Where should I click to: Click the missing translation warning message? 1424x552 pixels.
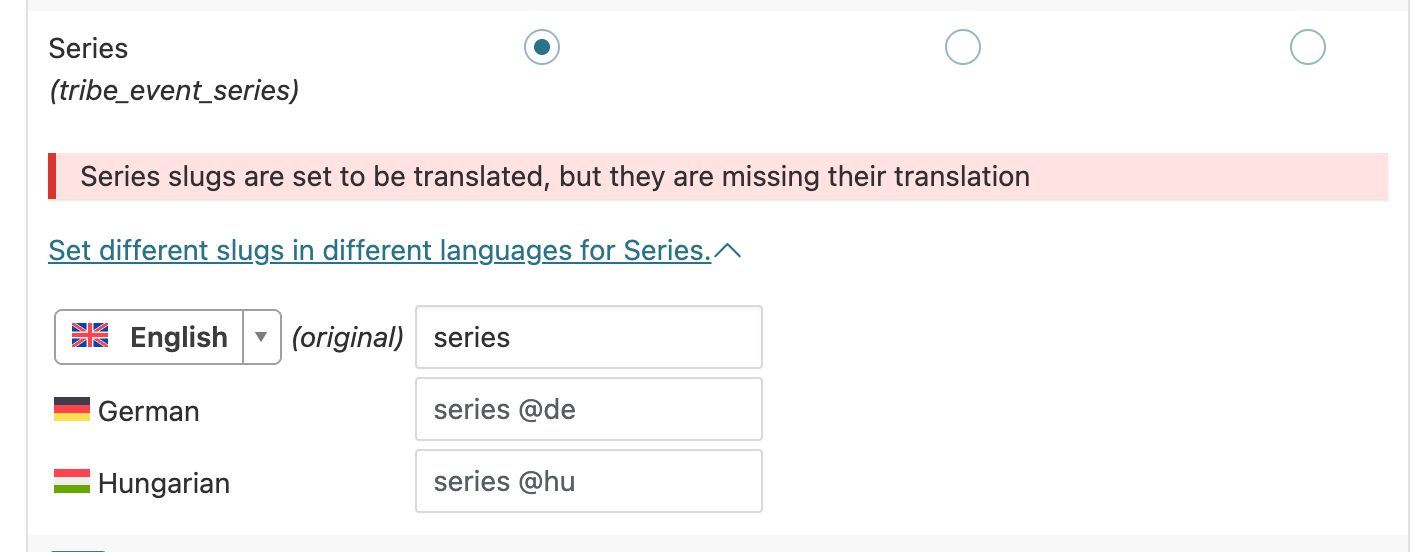(555, 177)
